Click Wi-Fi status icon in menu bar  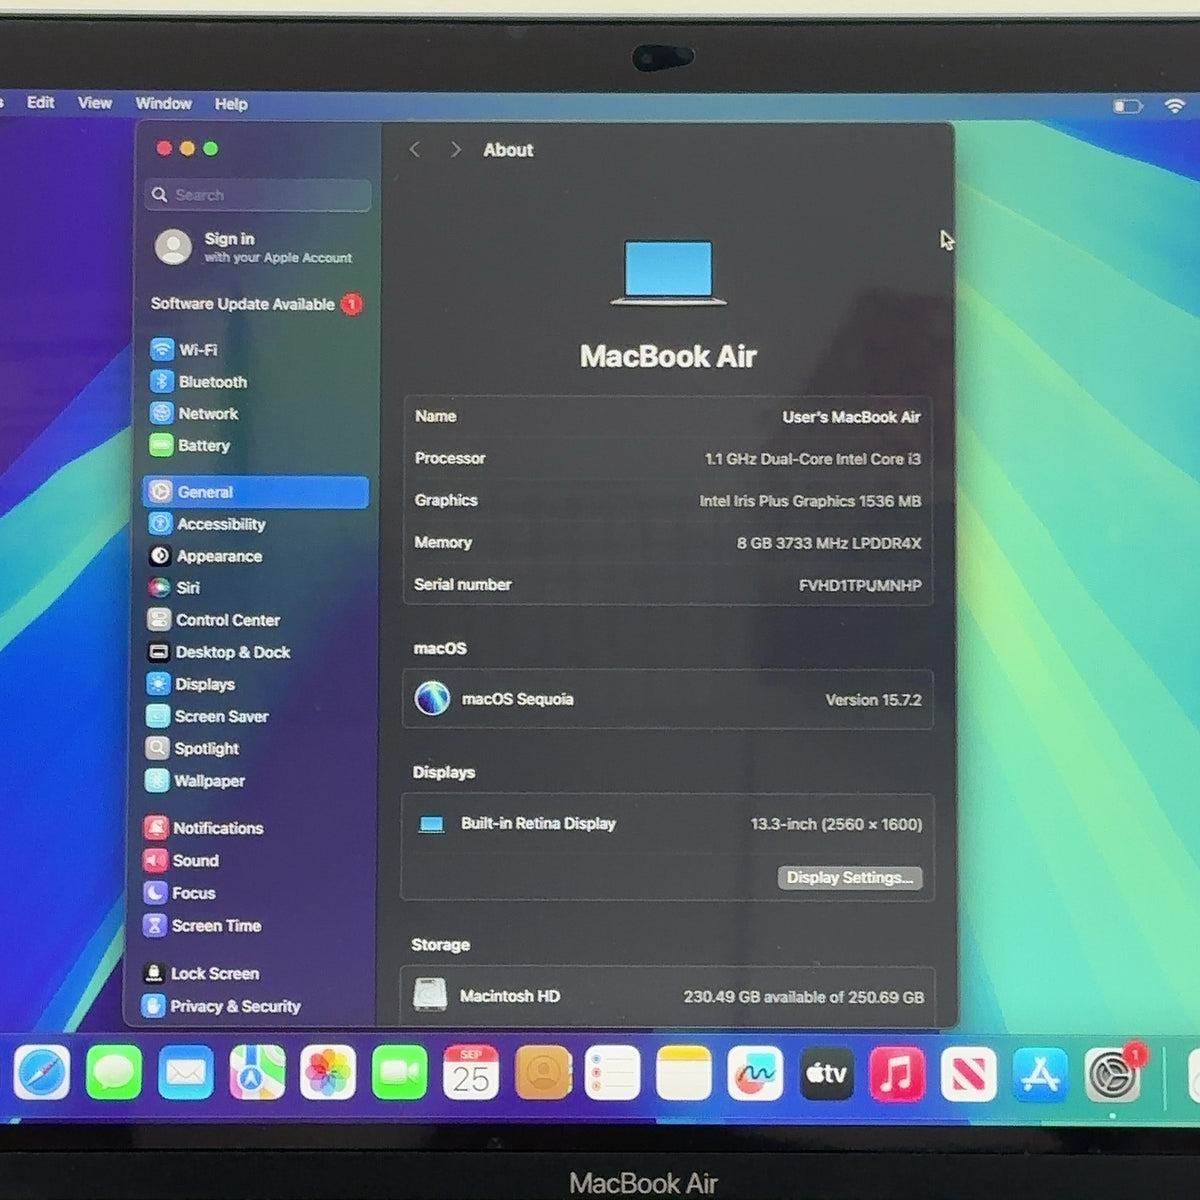click(1175, 105)
